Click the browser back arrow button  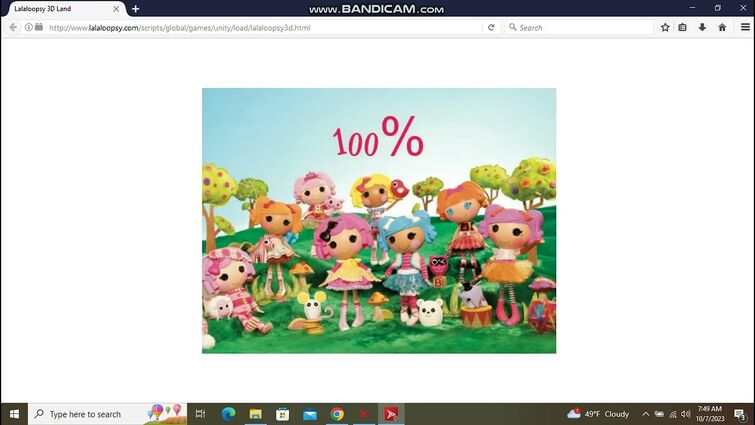click(13, 27)
